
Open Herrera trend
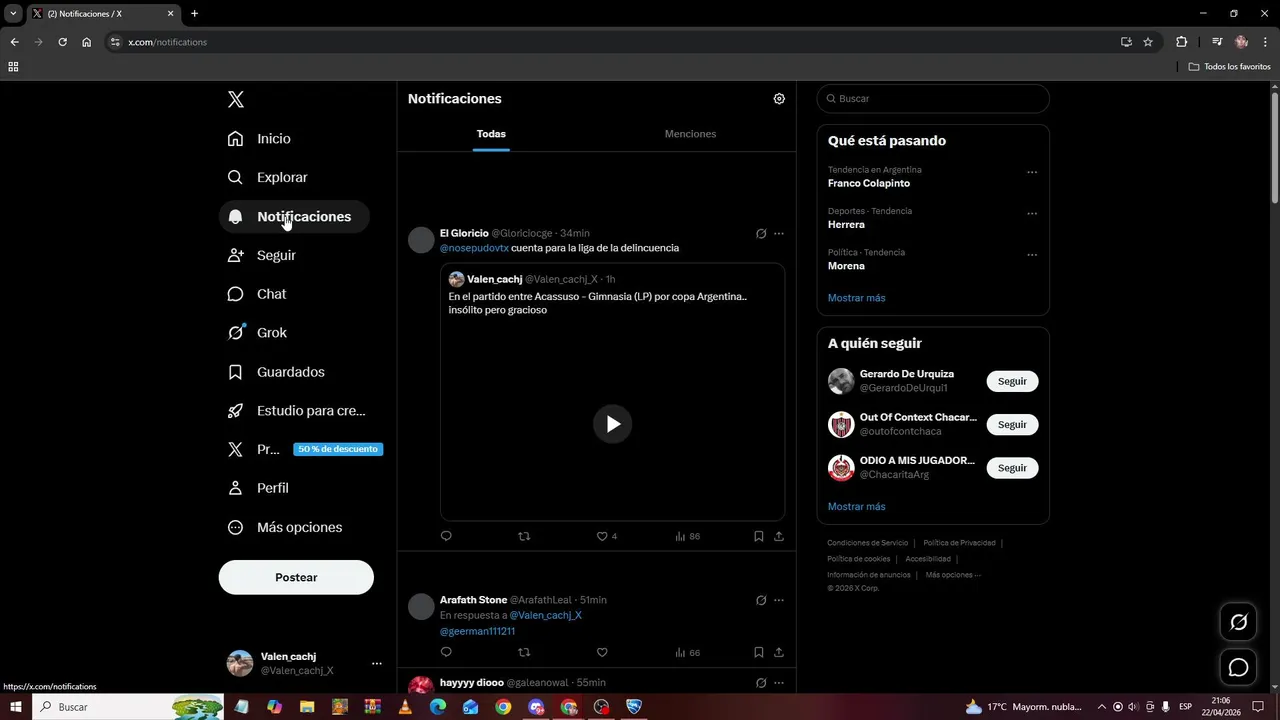pyautogui.click(x=846, y=225)
